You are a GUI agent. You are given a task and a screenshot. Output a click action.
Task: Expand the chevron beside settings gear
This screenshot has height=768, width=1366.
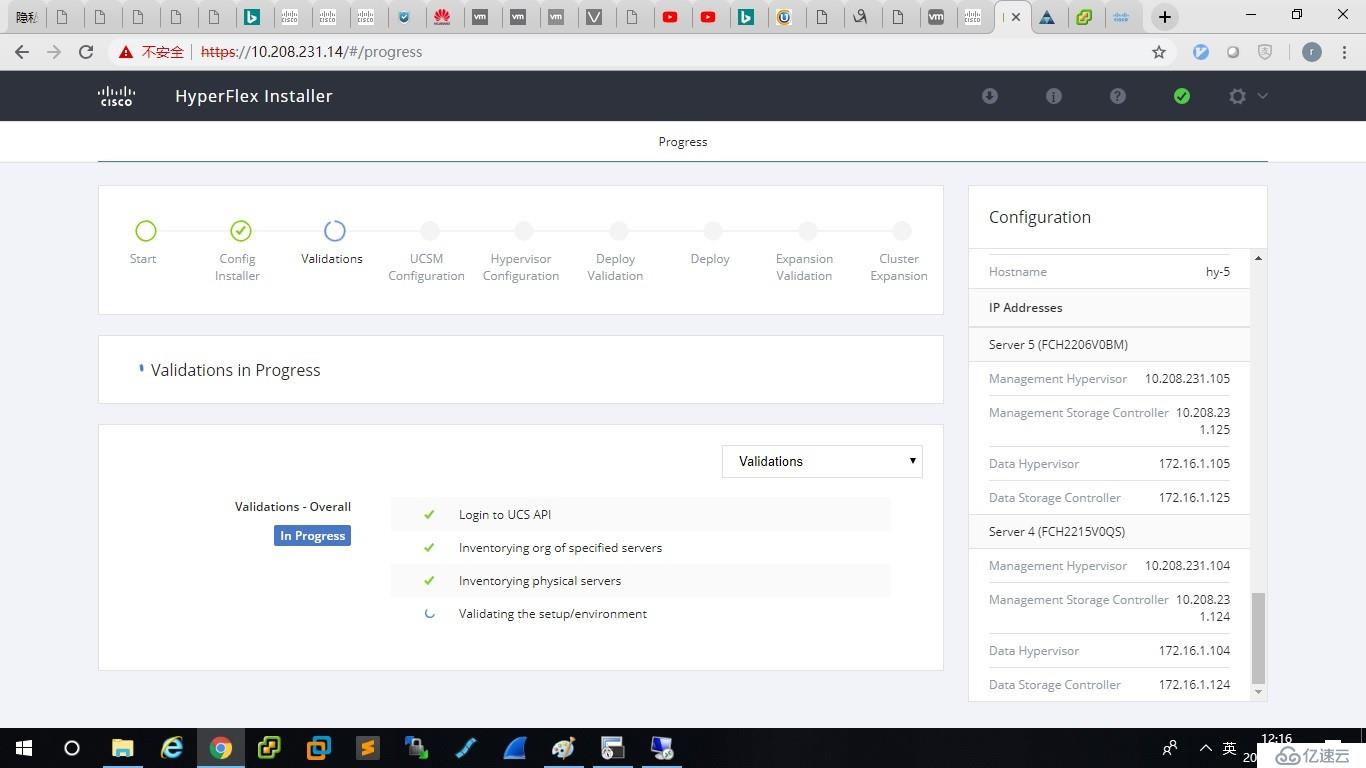pyautogui.click(x=1262, y=96)
